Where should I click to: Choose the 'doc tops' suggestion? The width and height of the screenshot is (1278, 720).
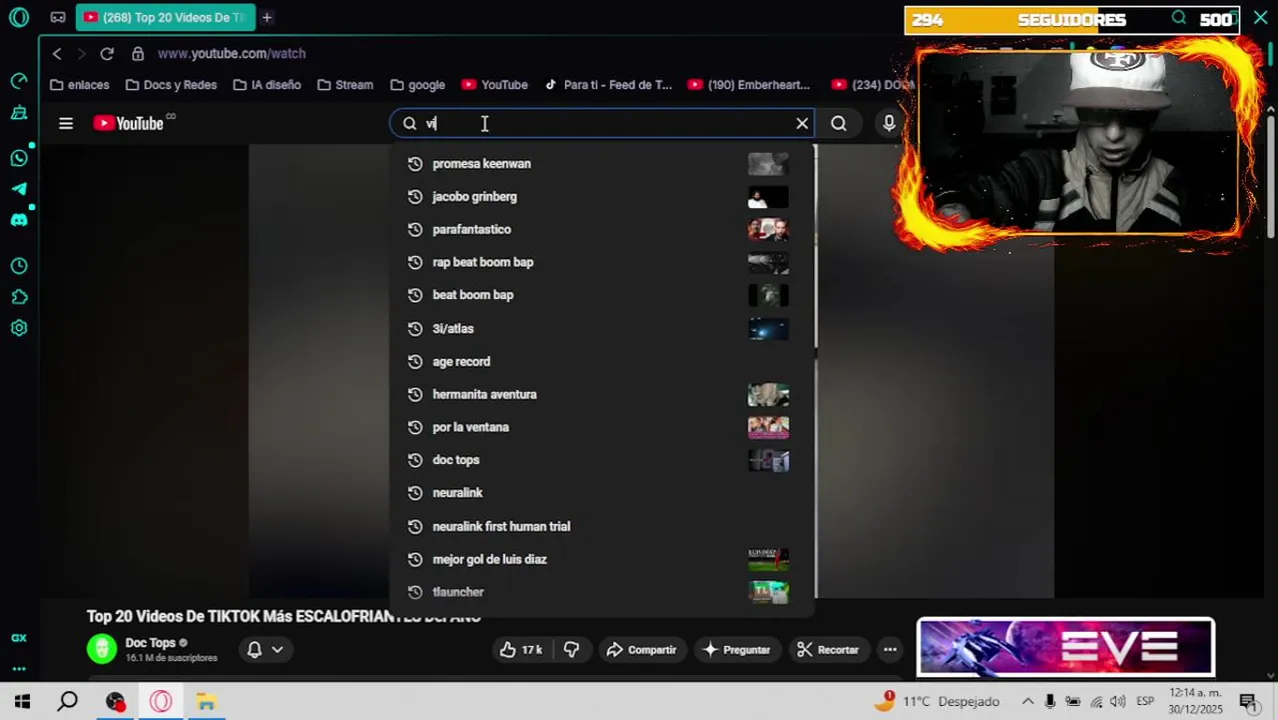coord(602,460)
